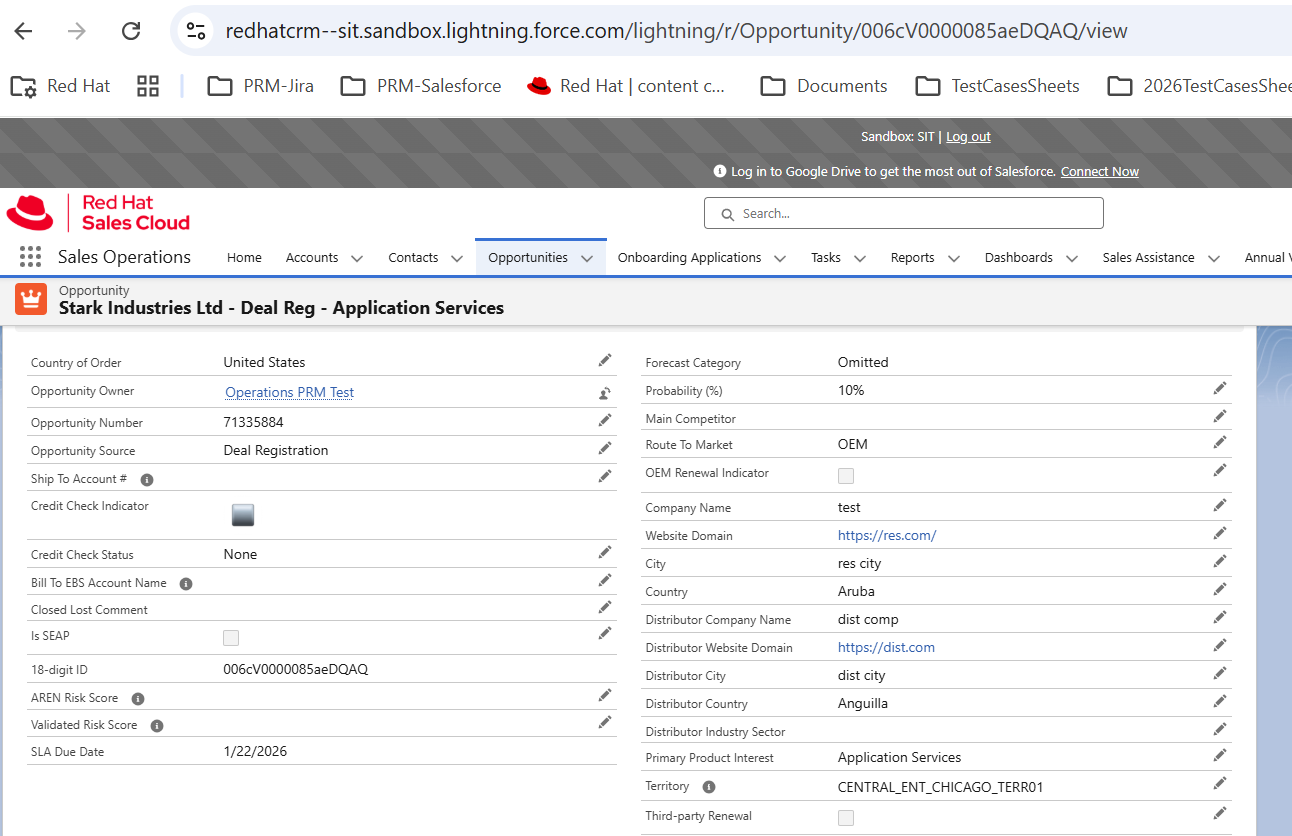The width and height of the screenshot is (1292, 836).
Task: Edit the Country of Order field pencil
Action: (605, 360)
